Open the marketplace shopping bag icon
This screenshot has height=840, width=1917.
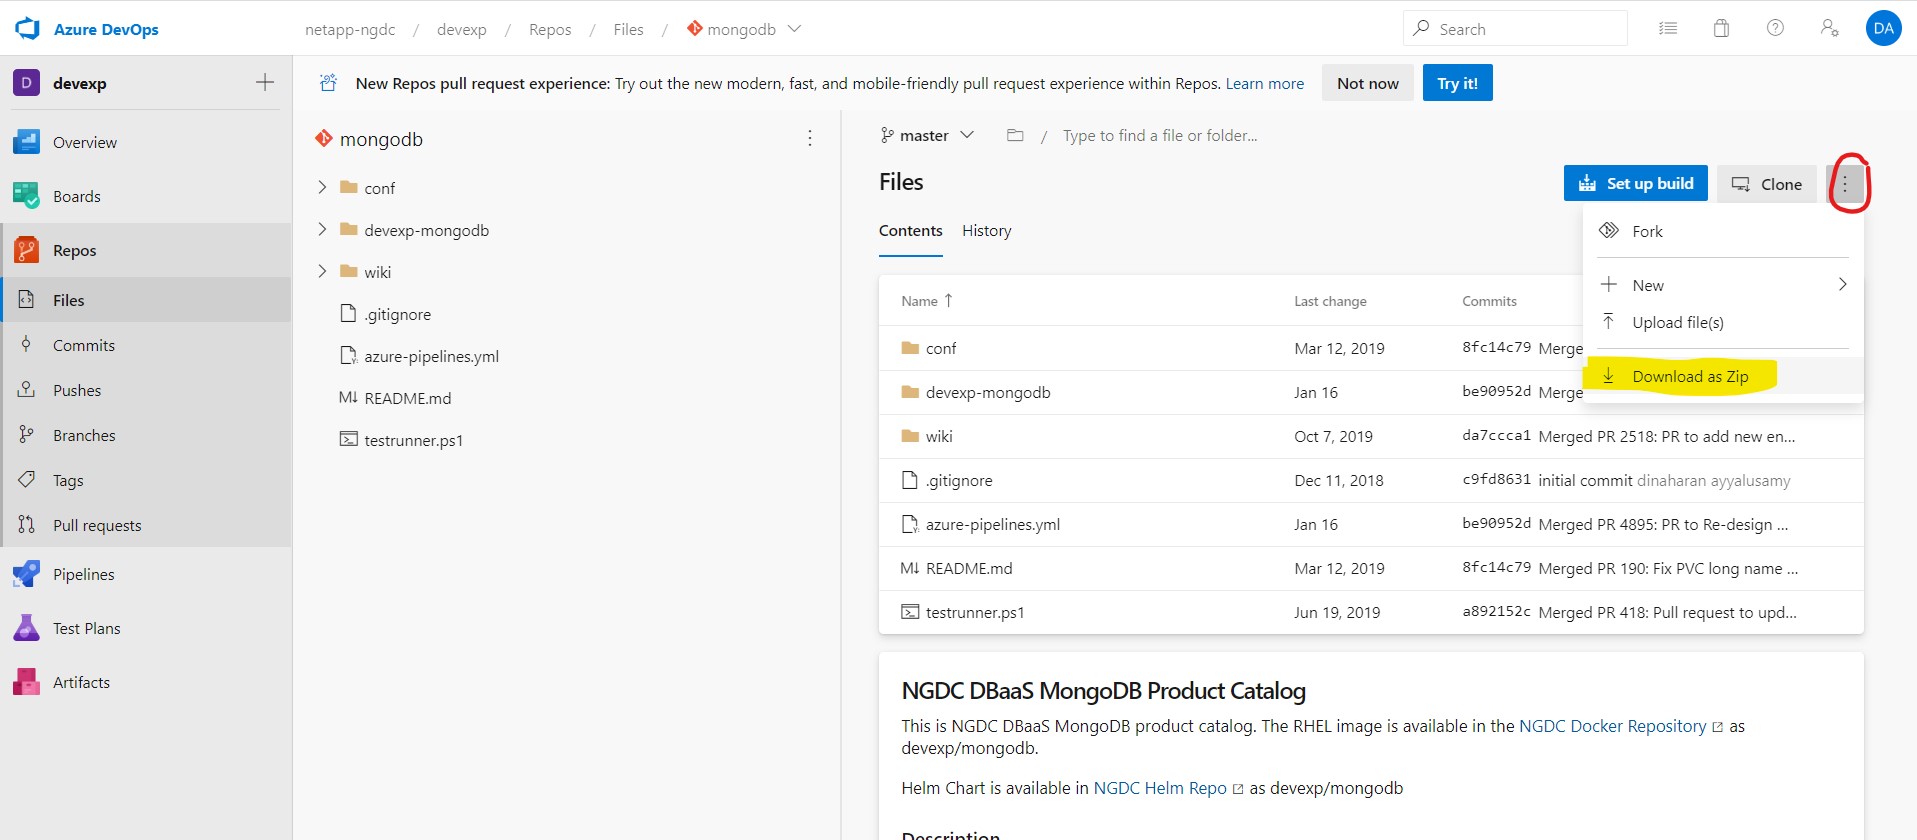coord(1721,28)
